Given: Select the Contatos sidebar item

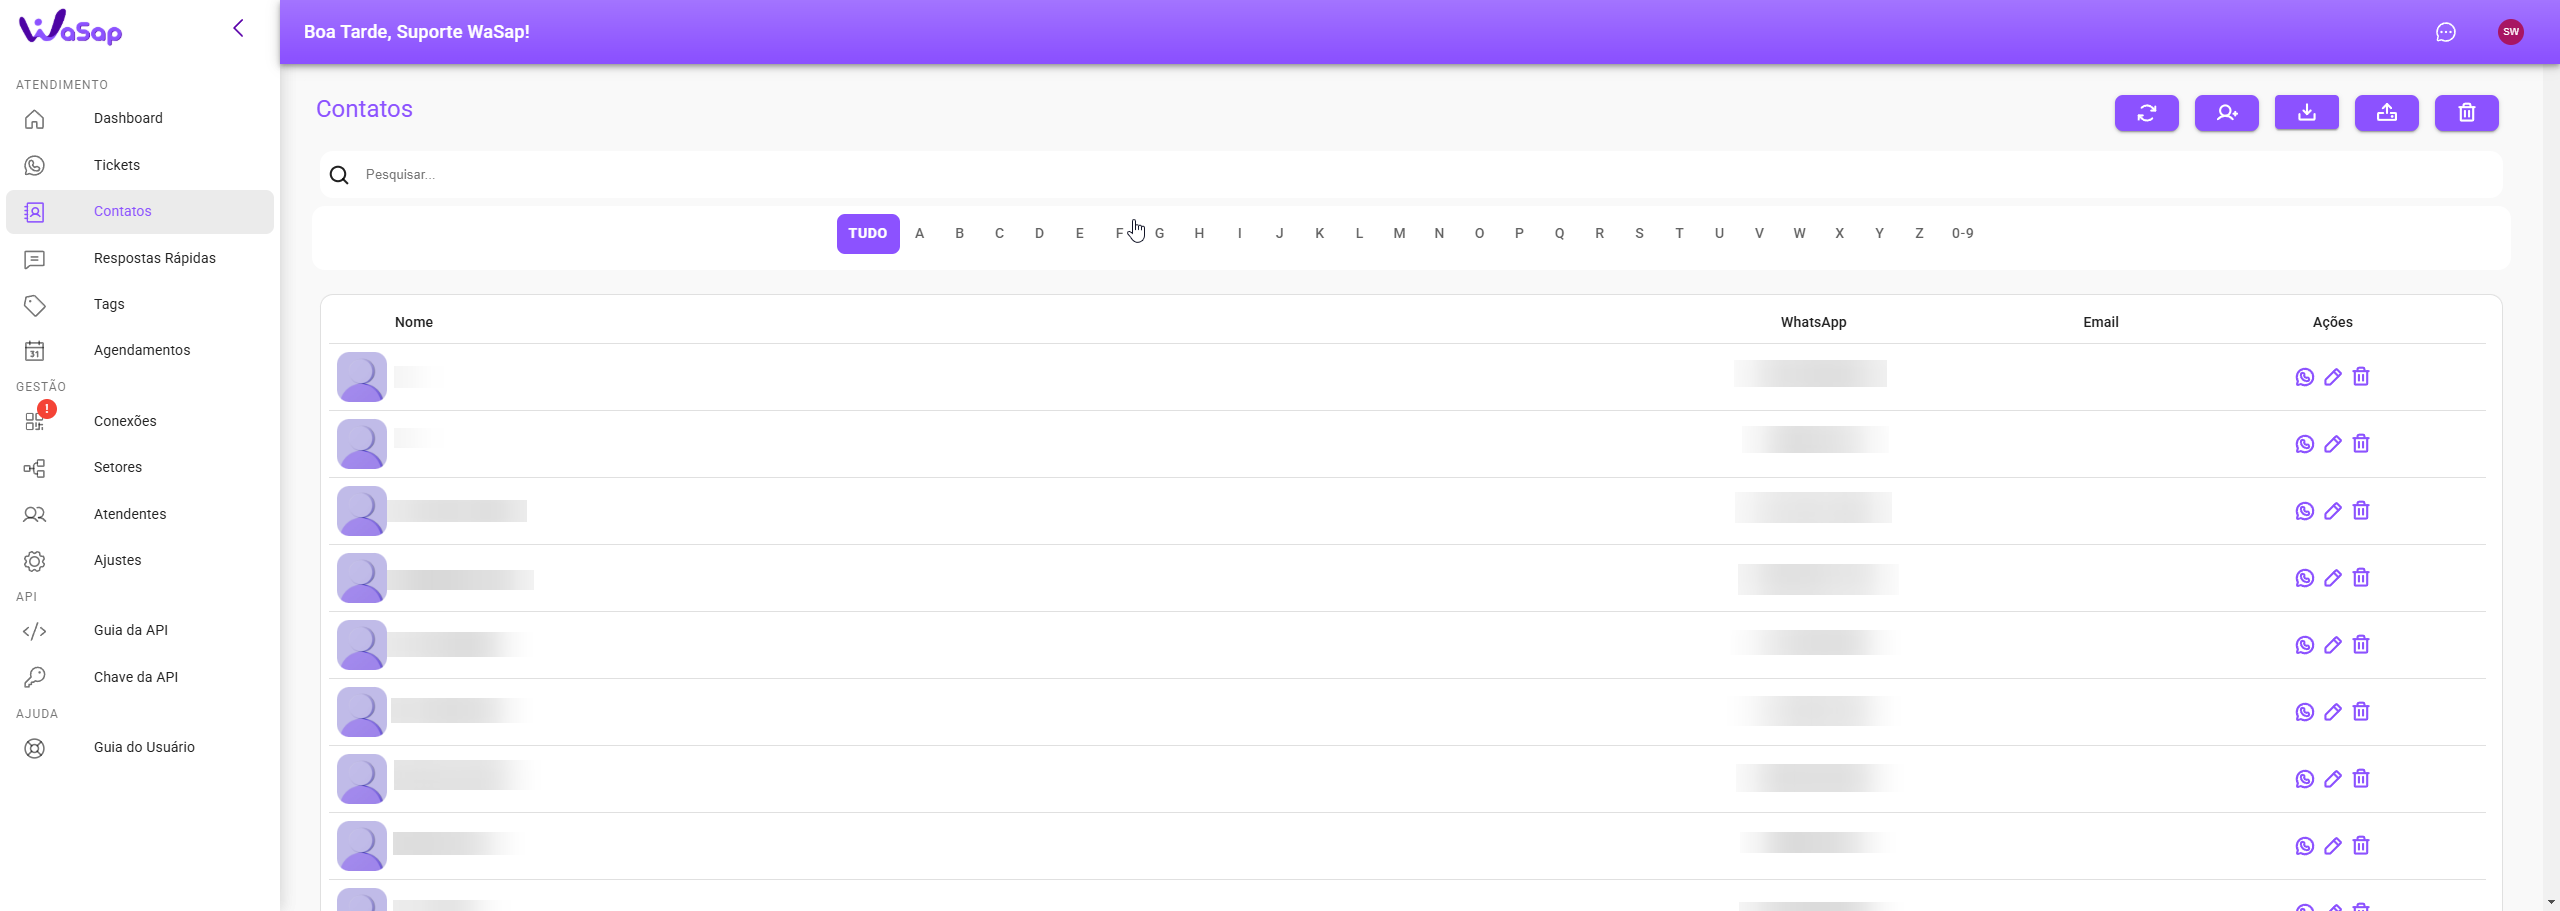Looking at the screenshot, I should [x=140, y=212].
